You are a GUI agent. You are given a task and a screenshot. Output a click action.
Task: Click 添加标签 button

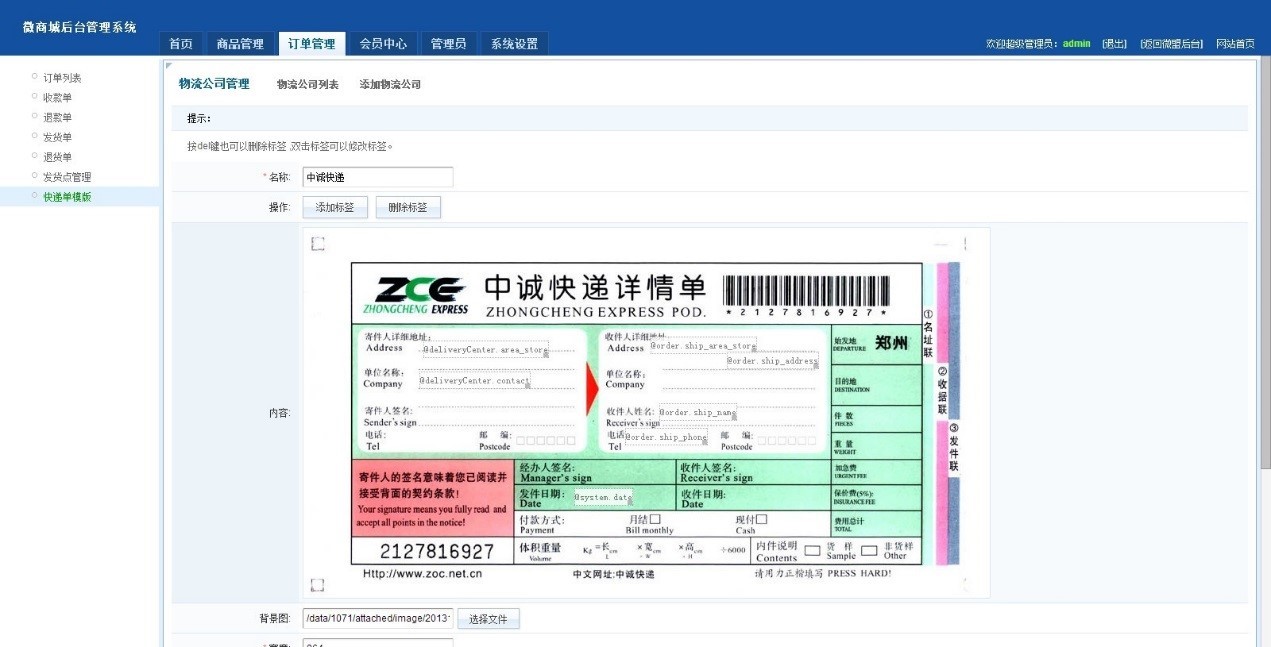click(x=335, y=207)
